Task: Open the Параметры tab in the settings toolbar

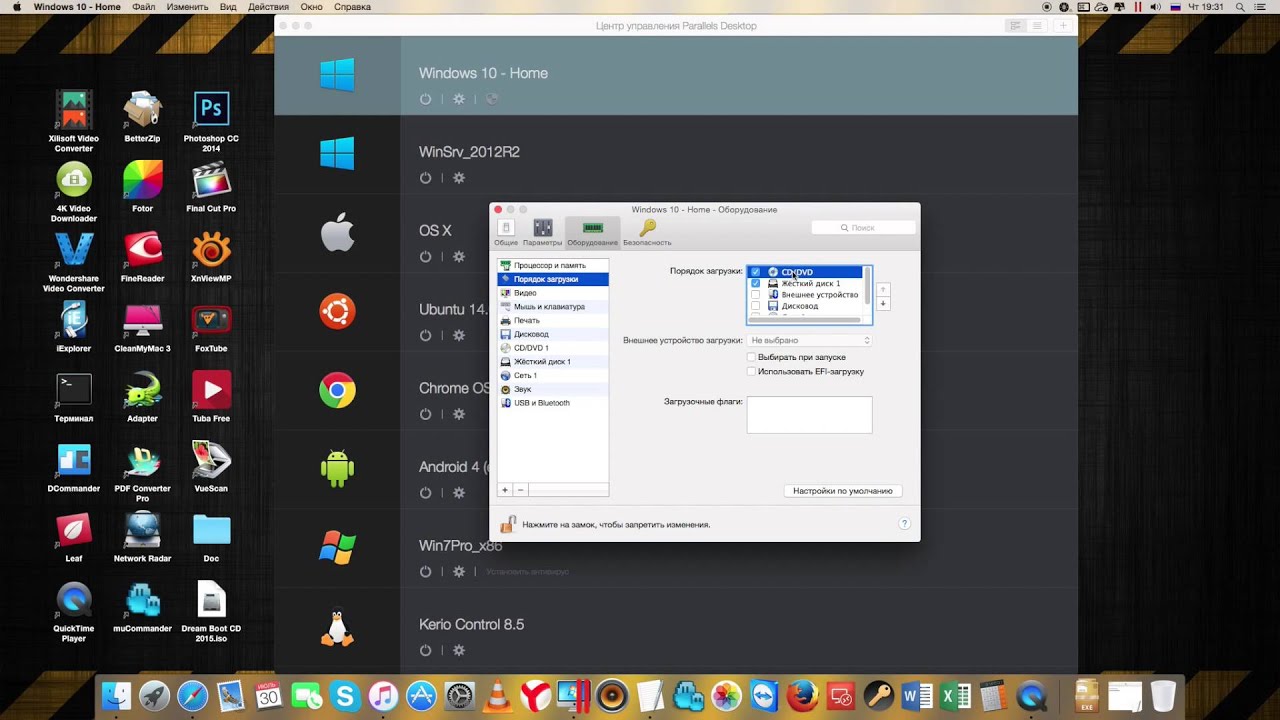Action: click(x=542, y=233)
